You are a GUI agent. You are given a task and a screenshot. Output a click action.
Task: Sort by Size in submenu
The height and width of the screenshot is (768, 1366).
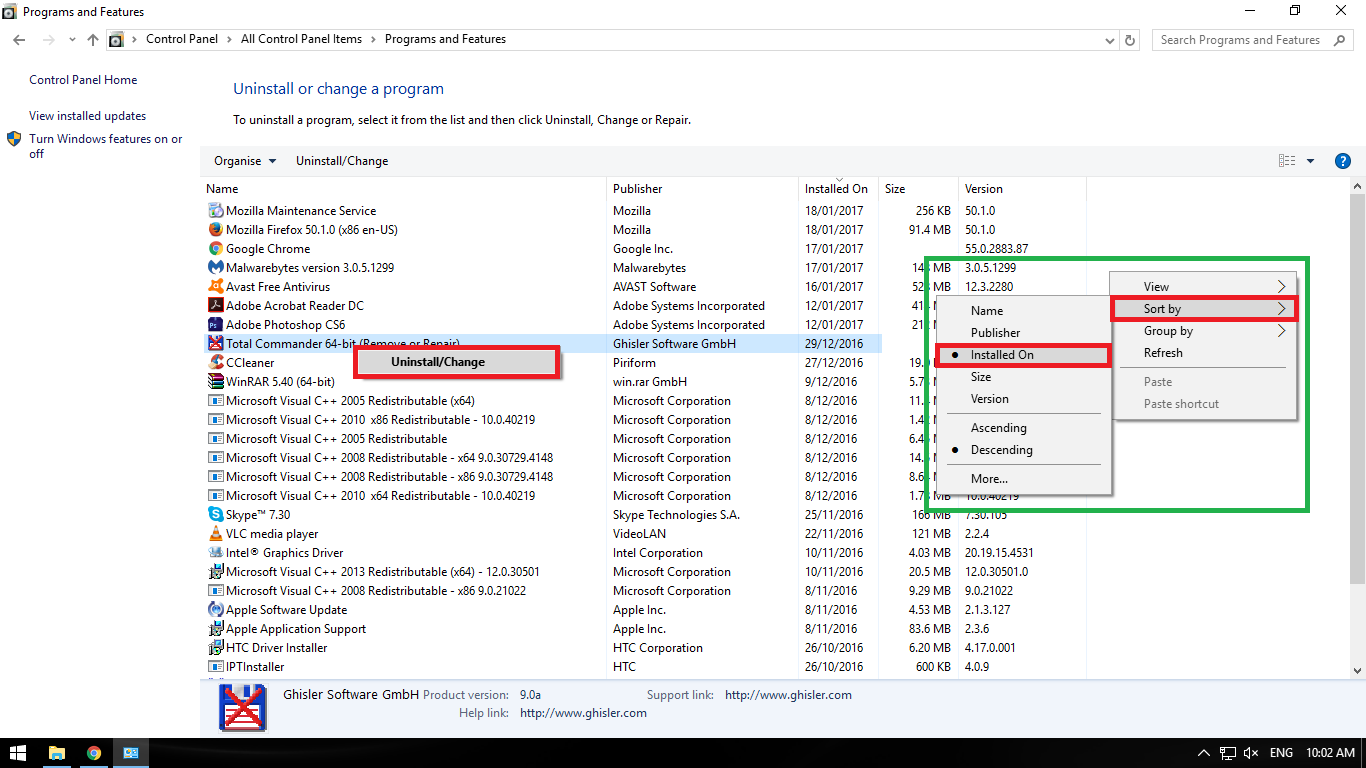pyautogui.click(x=1023, y=377)
